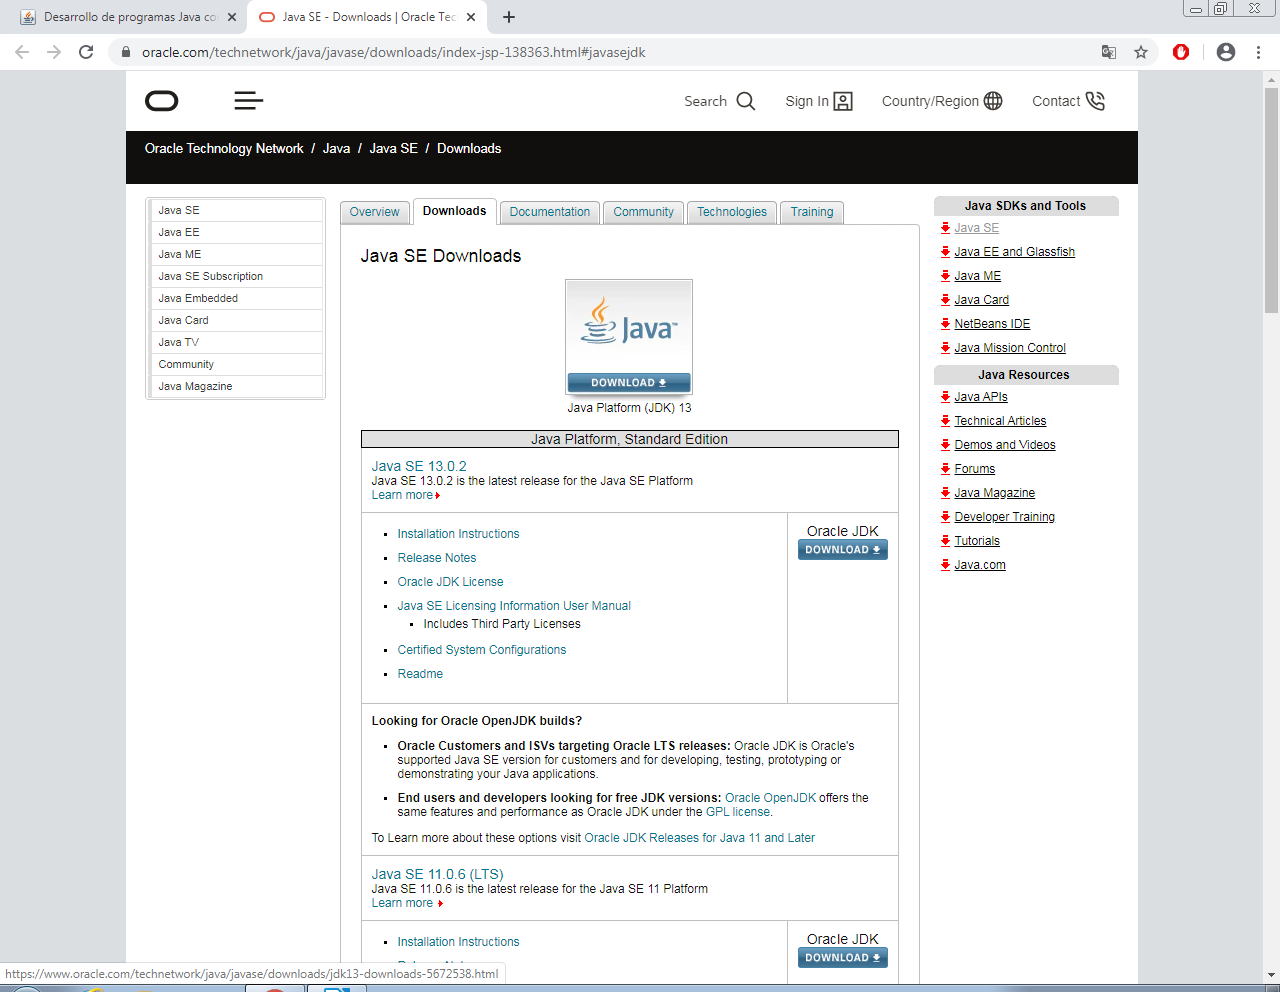
Task: Open the Documentation tab
Action: (x=550, y=212)
